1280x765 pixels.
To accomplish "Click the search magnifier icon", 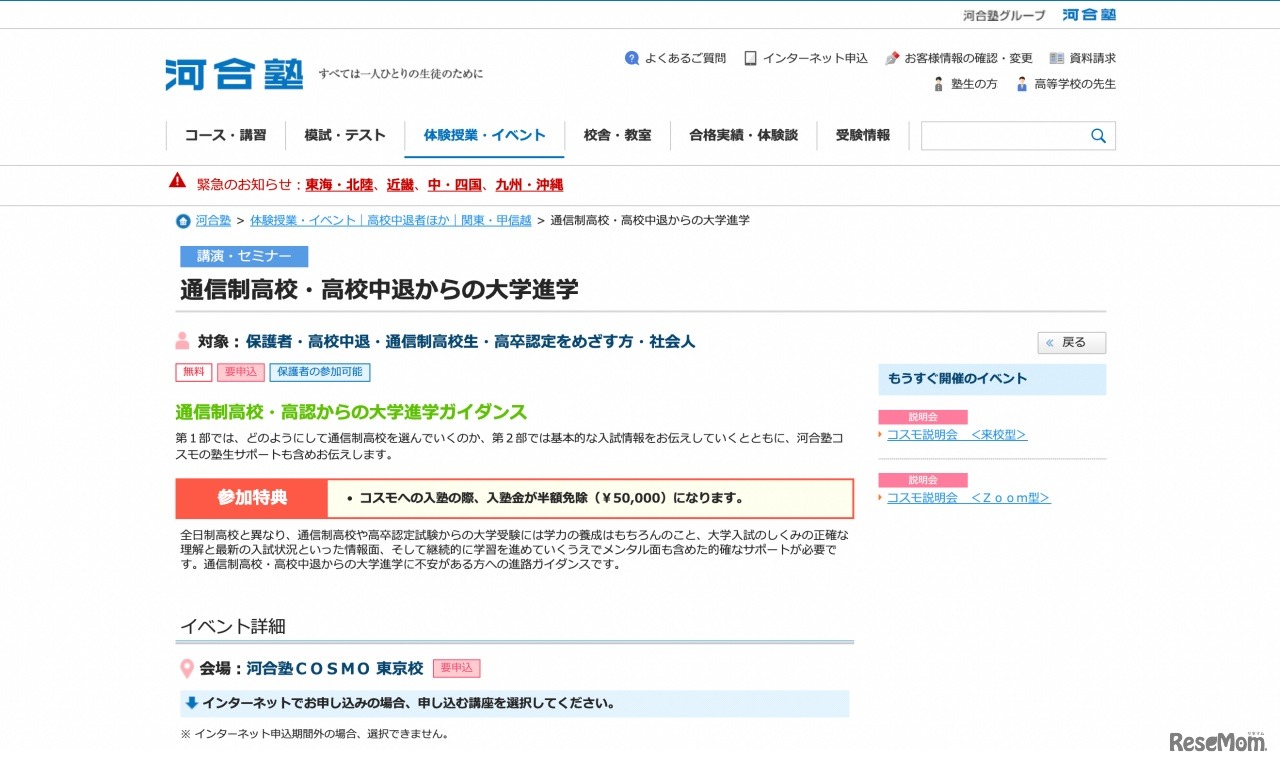I will click(x=1098, y=136).
